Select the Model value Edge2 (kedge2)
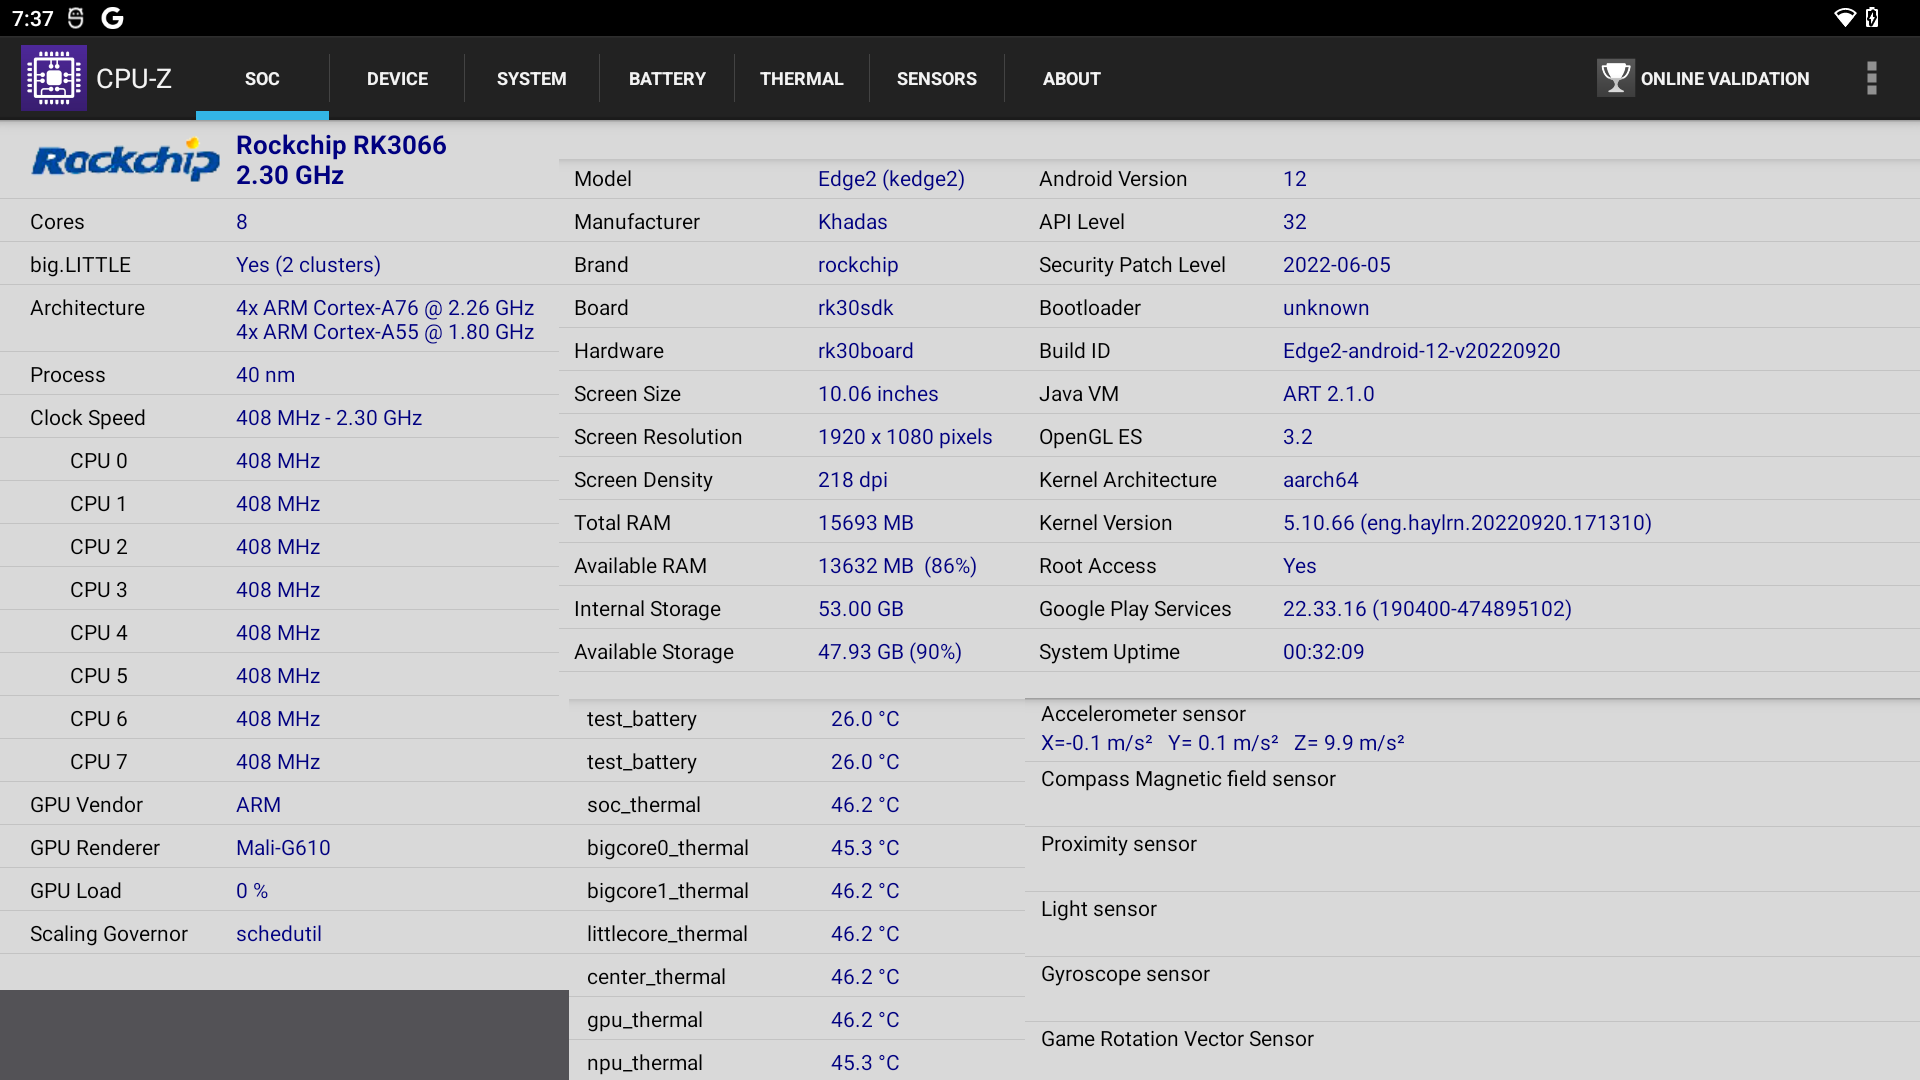Image resolution: width=1920 pixels, height=1080 pixels. coord(891,179)
